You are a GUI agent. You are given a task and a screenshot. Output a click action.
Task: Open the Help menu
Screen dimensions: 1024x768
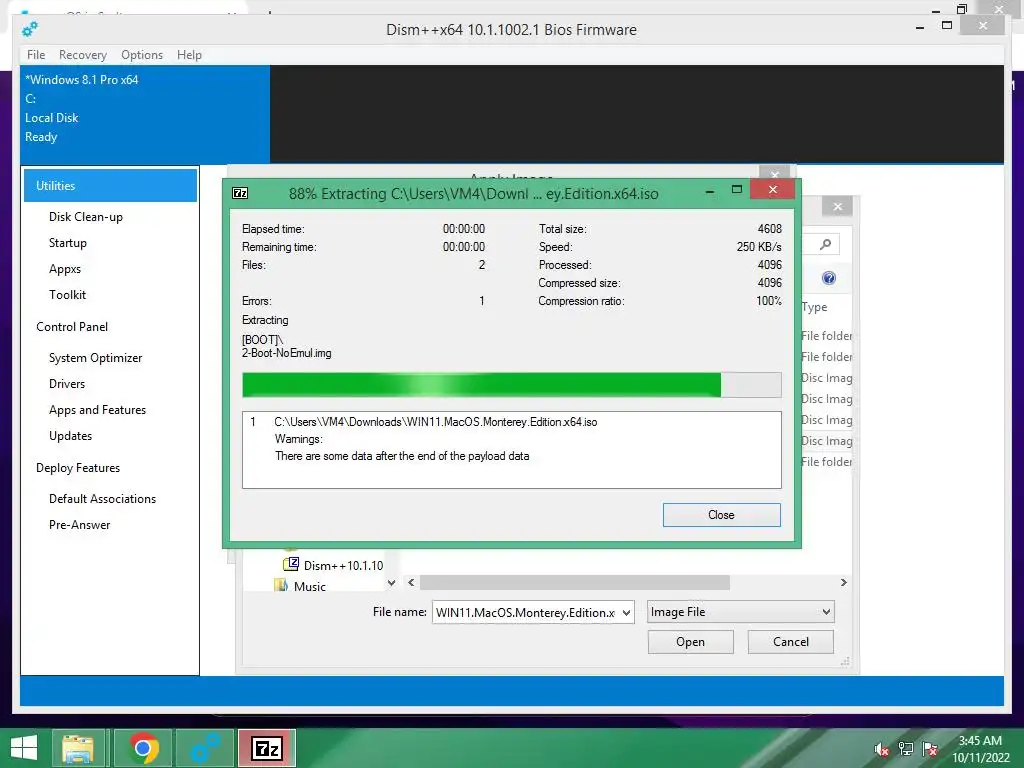point(189,55)
